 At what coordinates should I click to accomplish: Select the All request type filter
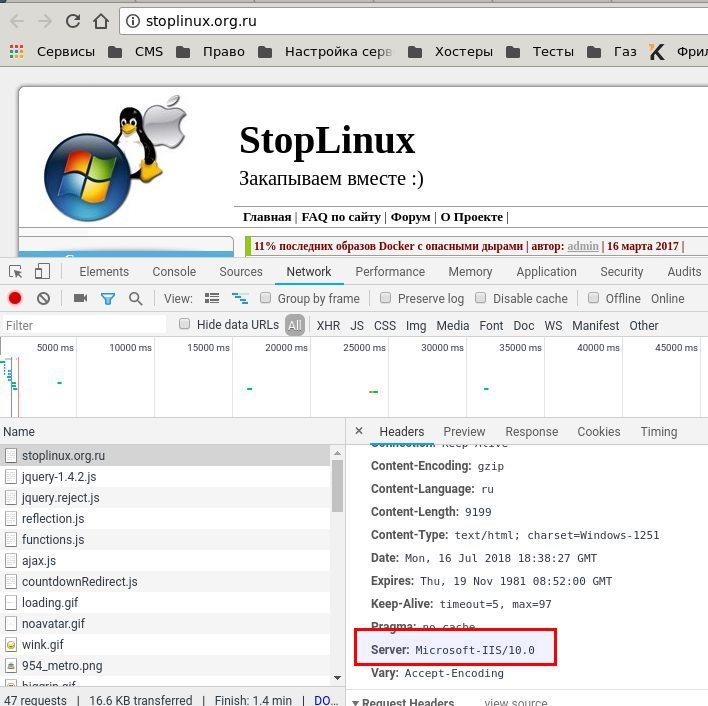point(295,325)
